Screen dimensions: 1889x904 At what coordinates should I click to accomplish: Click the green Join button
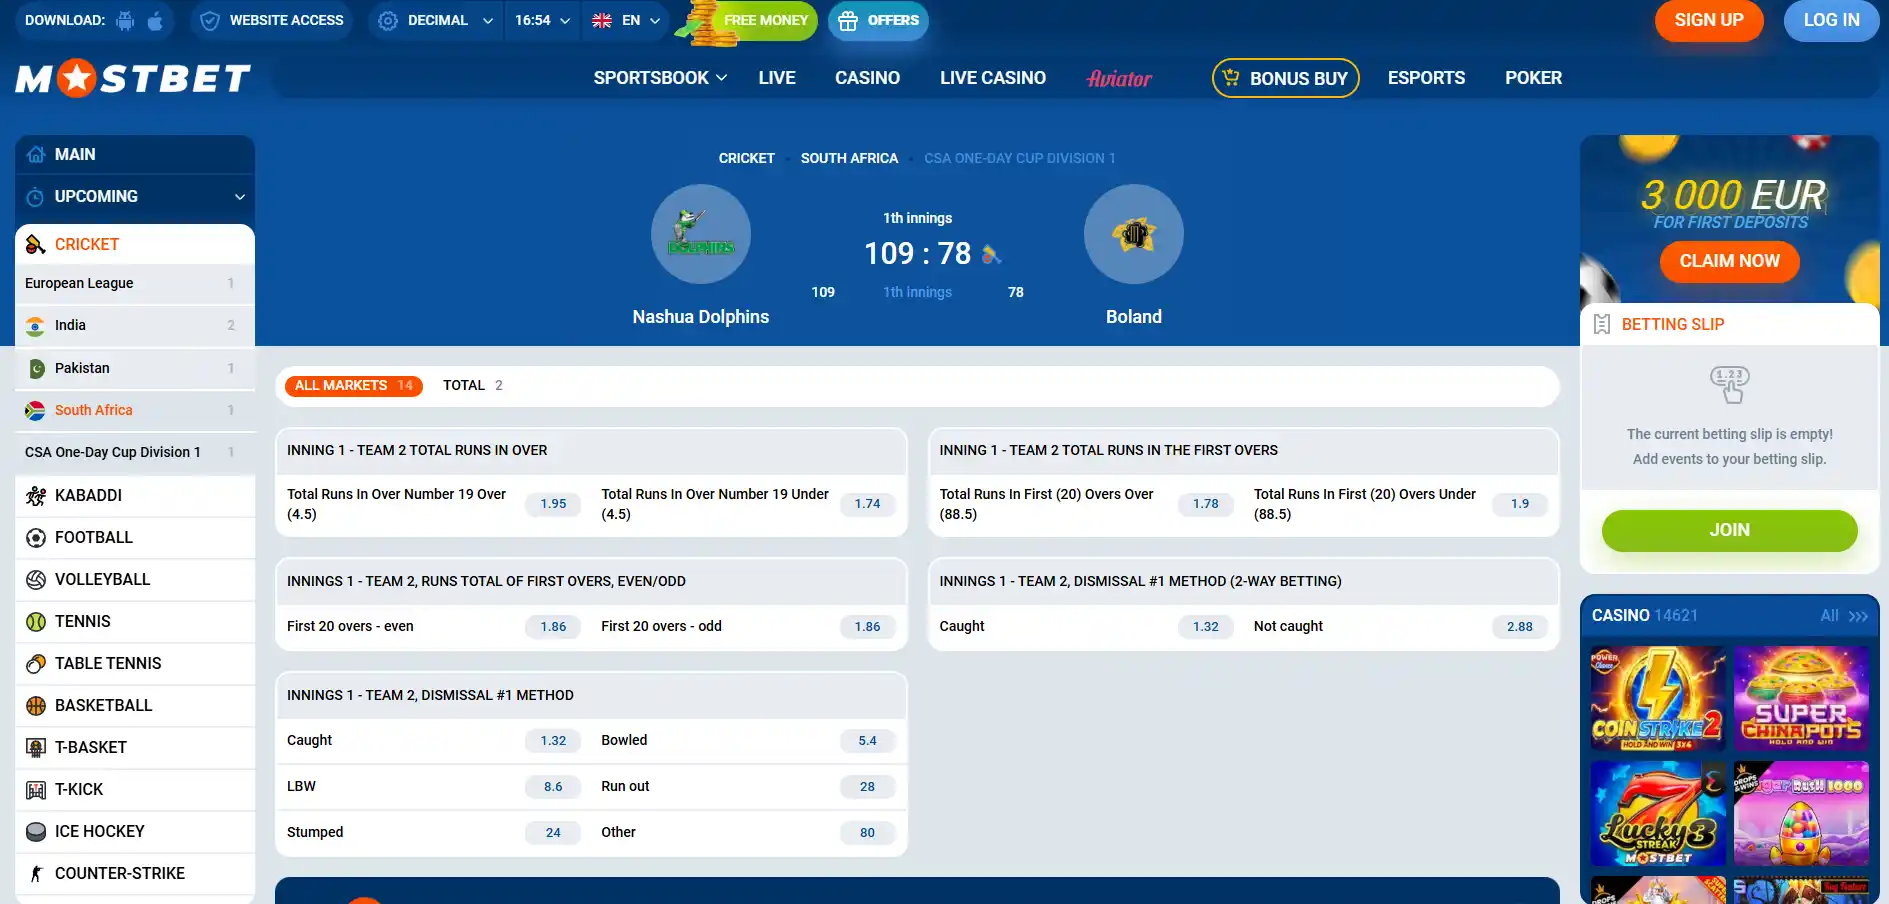tap(1730, 530)
